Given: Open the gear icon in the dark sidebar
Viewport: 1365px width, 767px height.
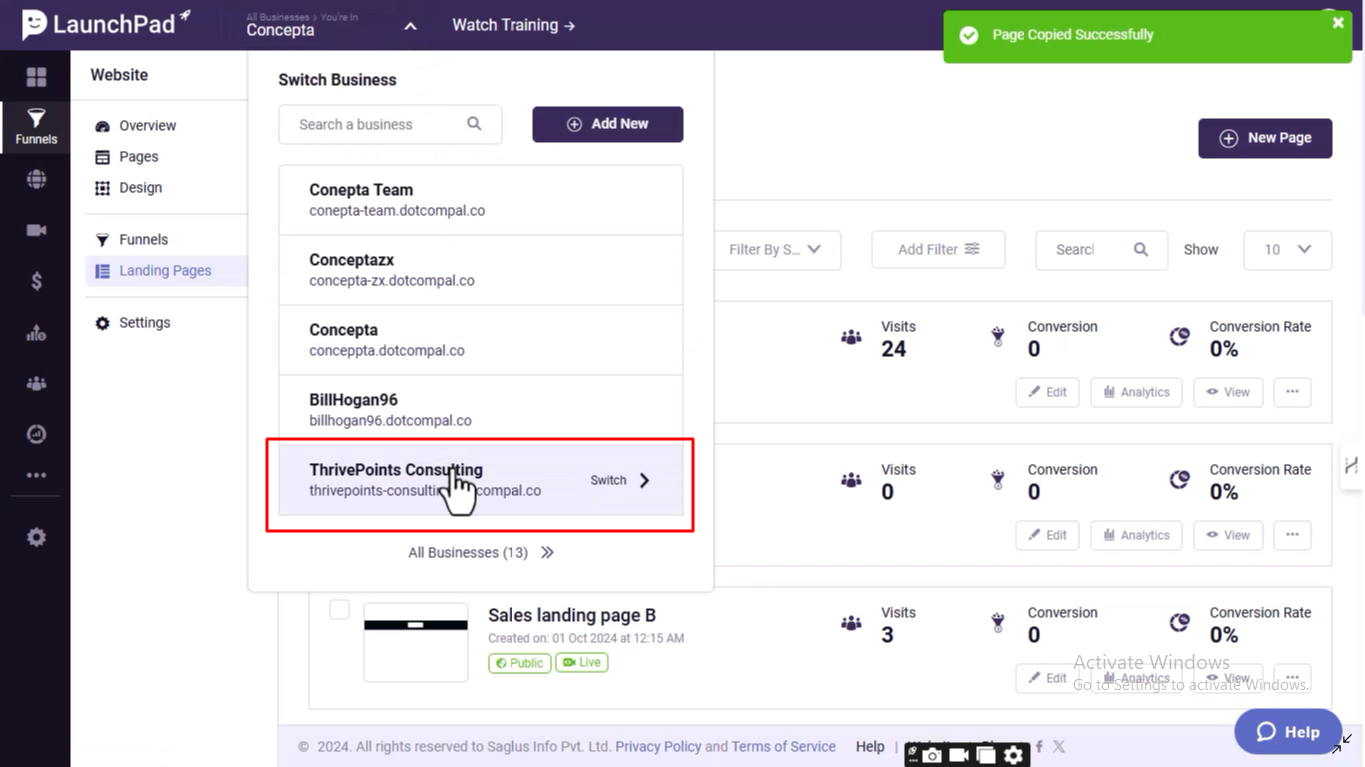Looking at the screenshot, I should [x=36, y=537].
